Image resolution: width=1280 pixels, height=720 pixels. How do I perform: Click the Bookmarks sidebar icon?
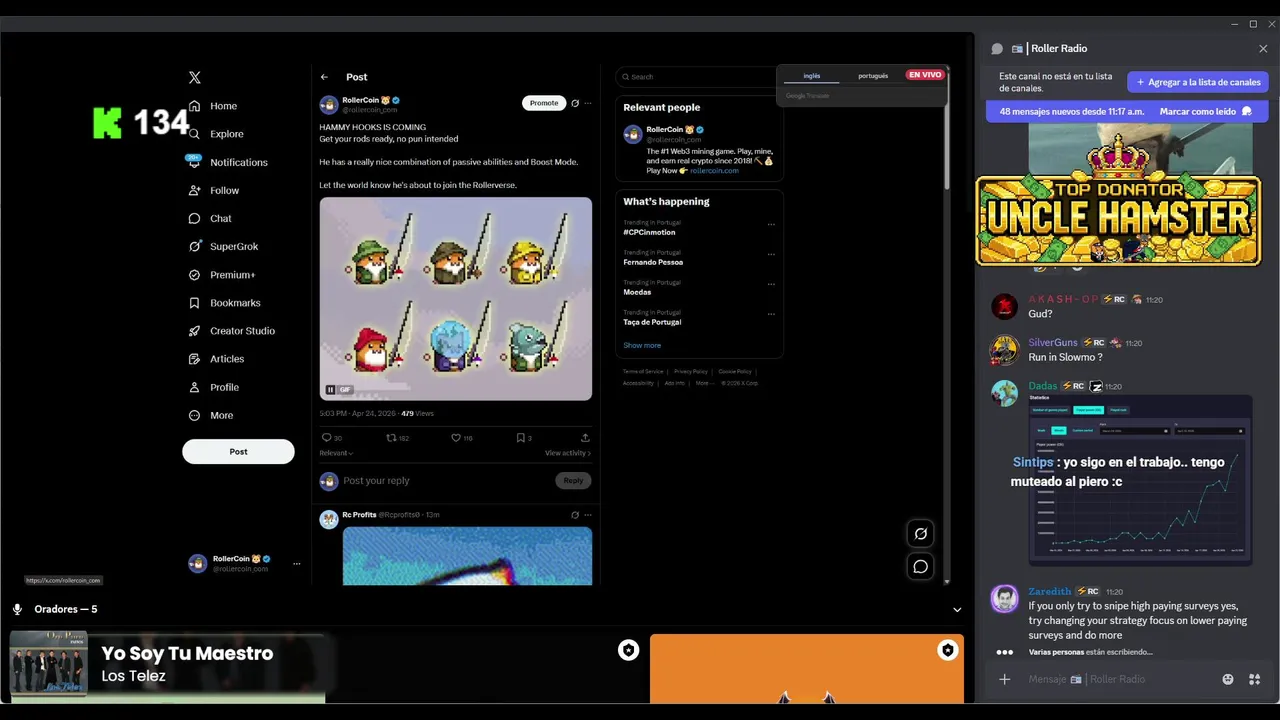pos(195,303)
